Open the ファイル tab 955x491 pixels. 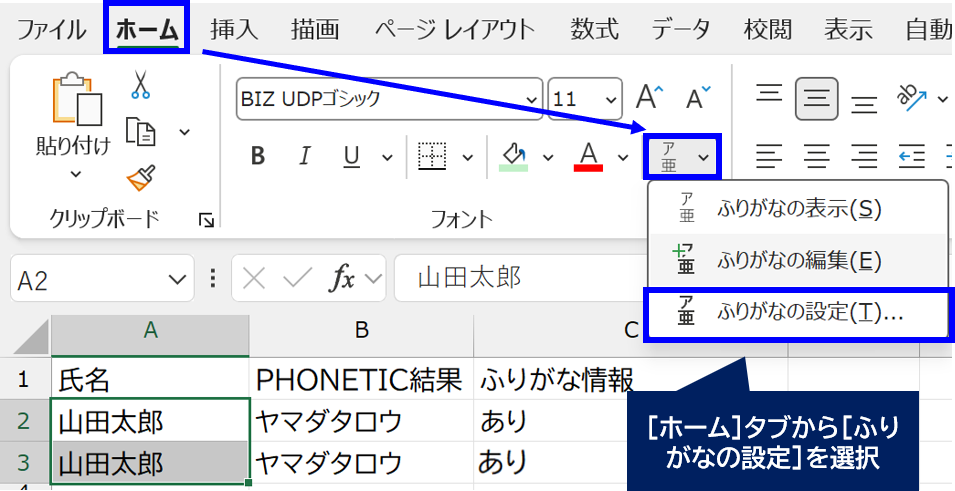[x=51, y=30]
